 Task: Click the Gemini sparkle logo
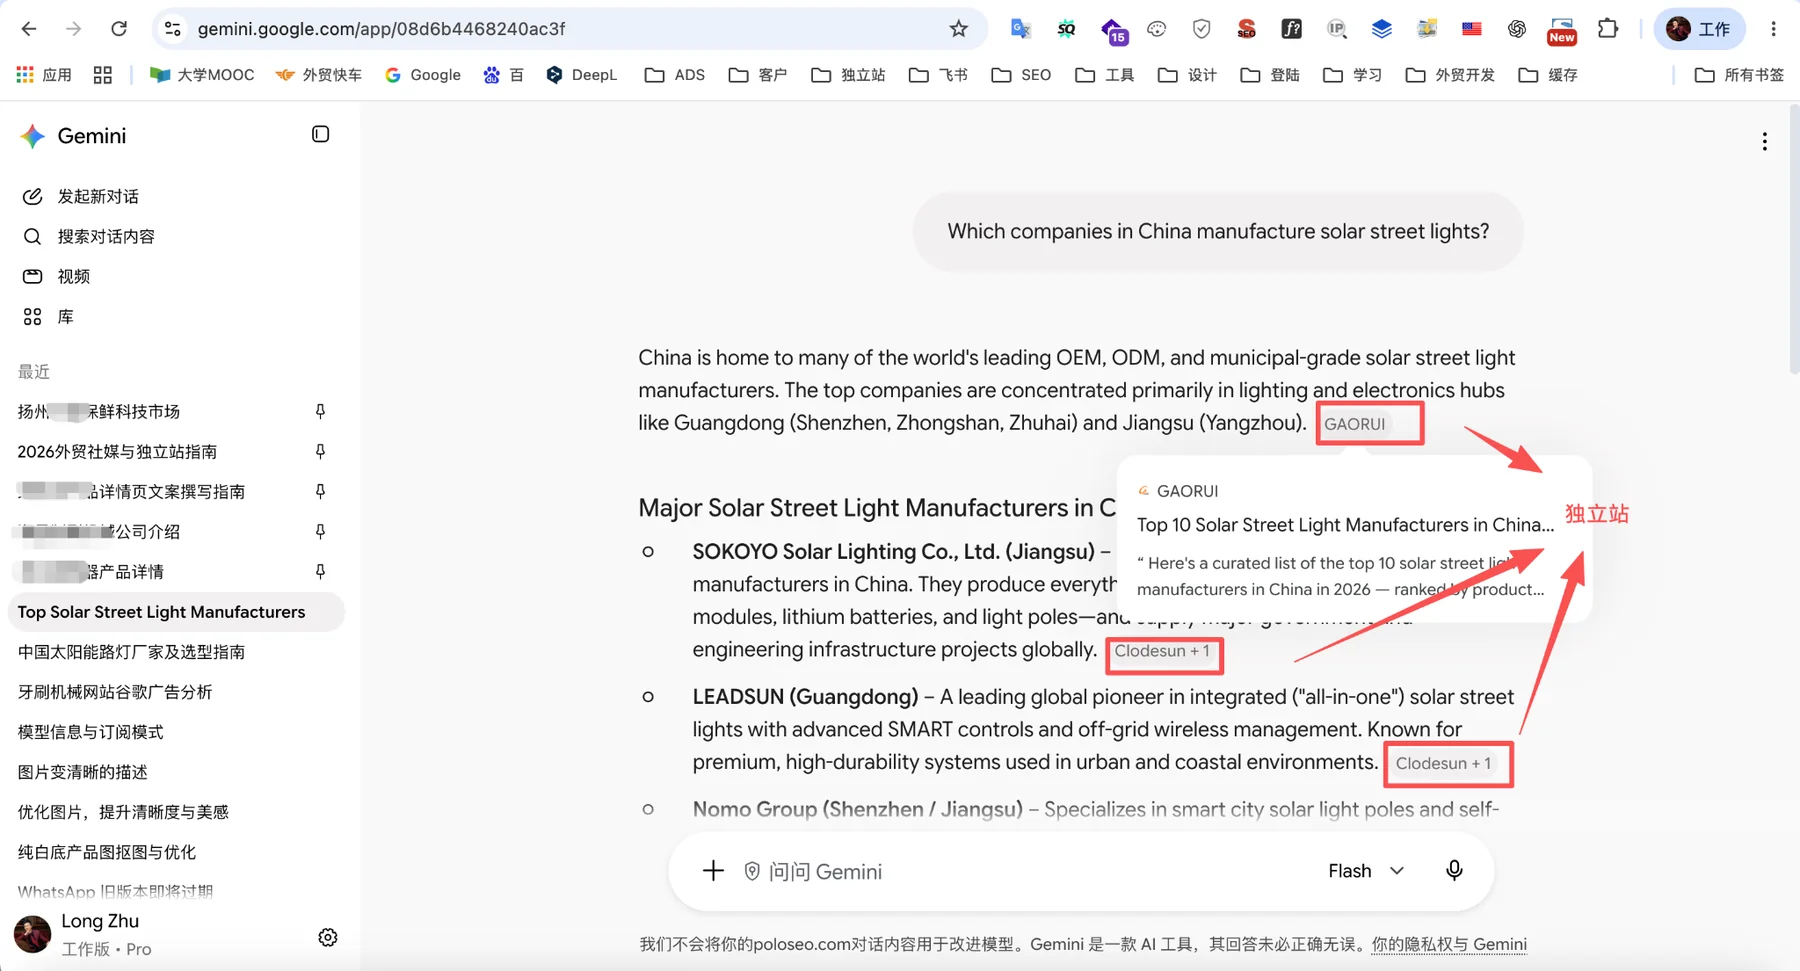[33, 136]
